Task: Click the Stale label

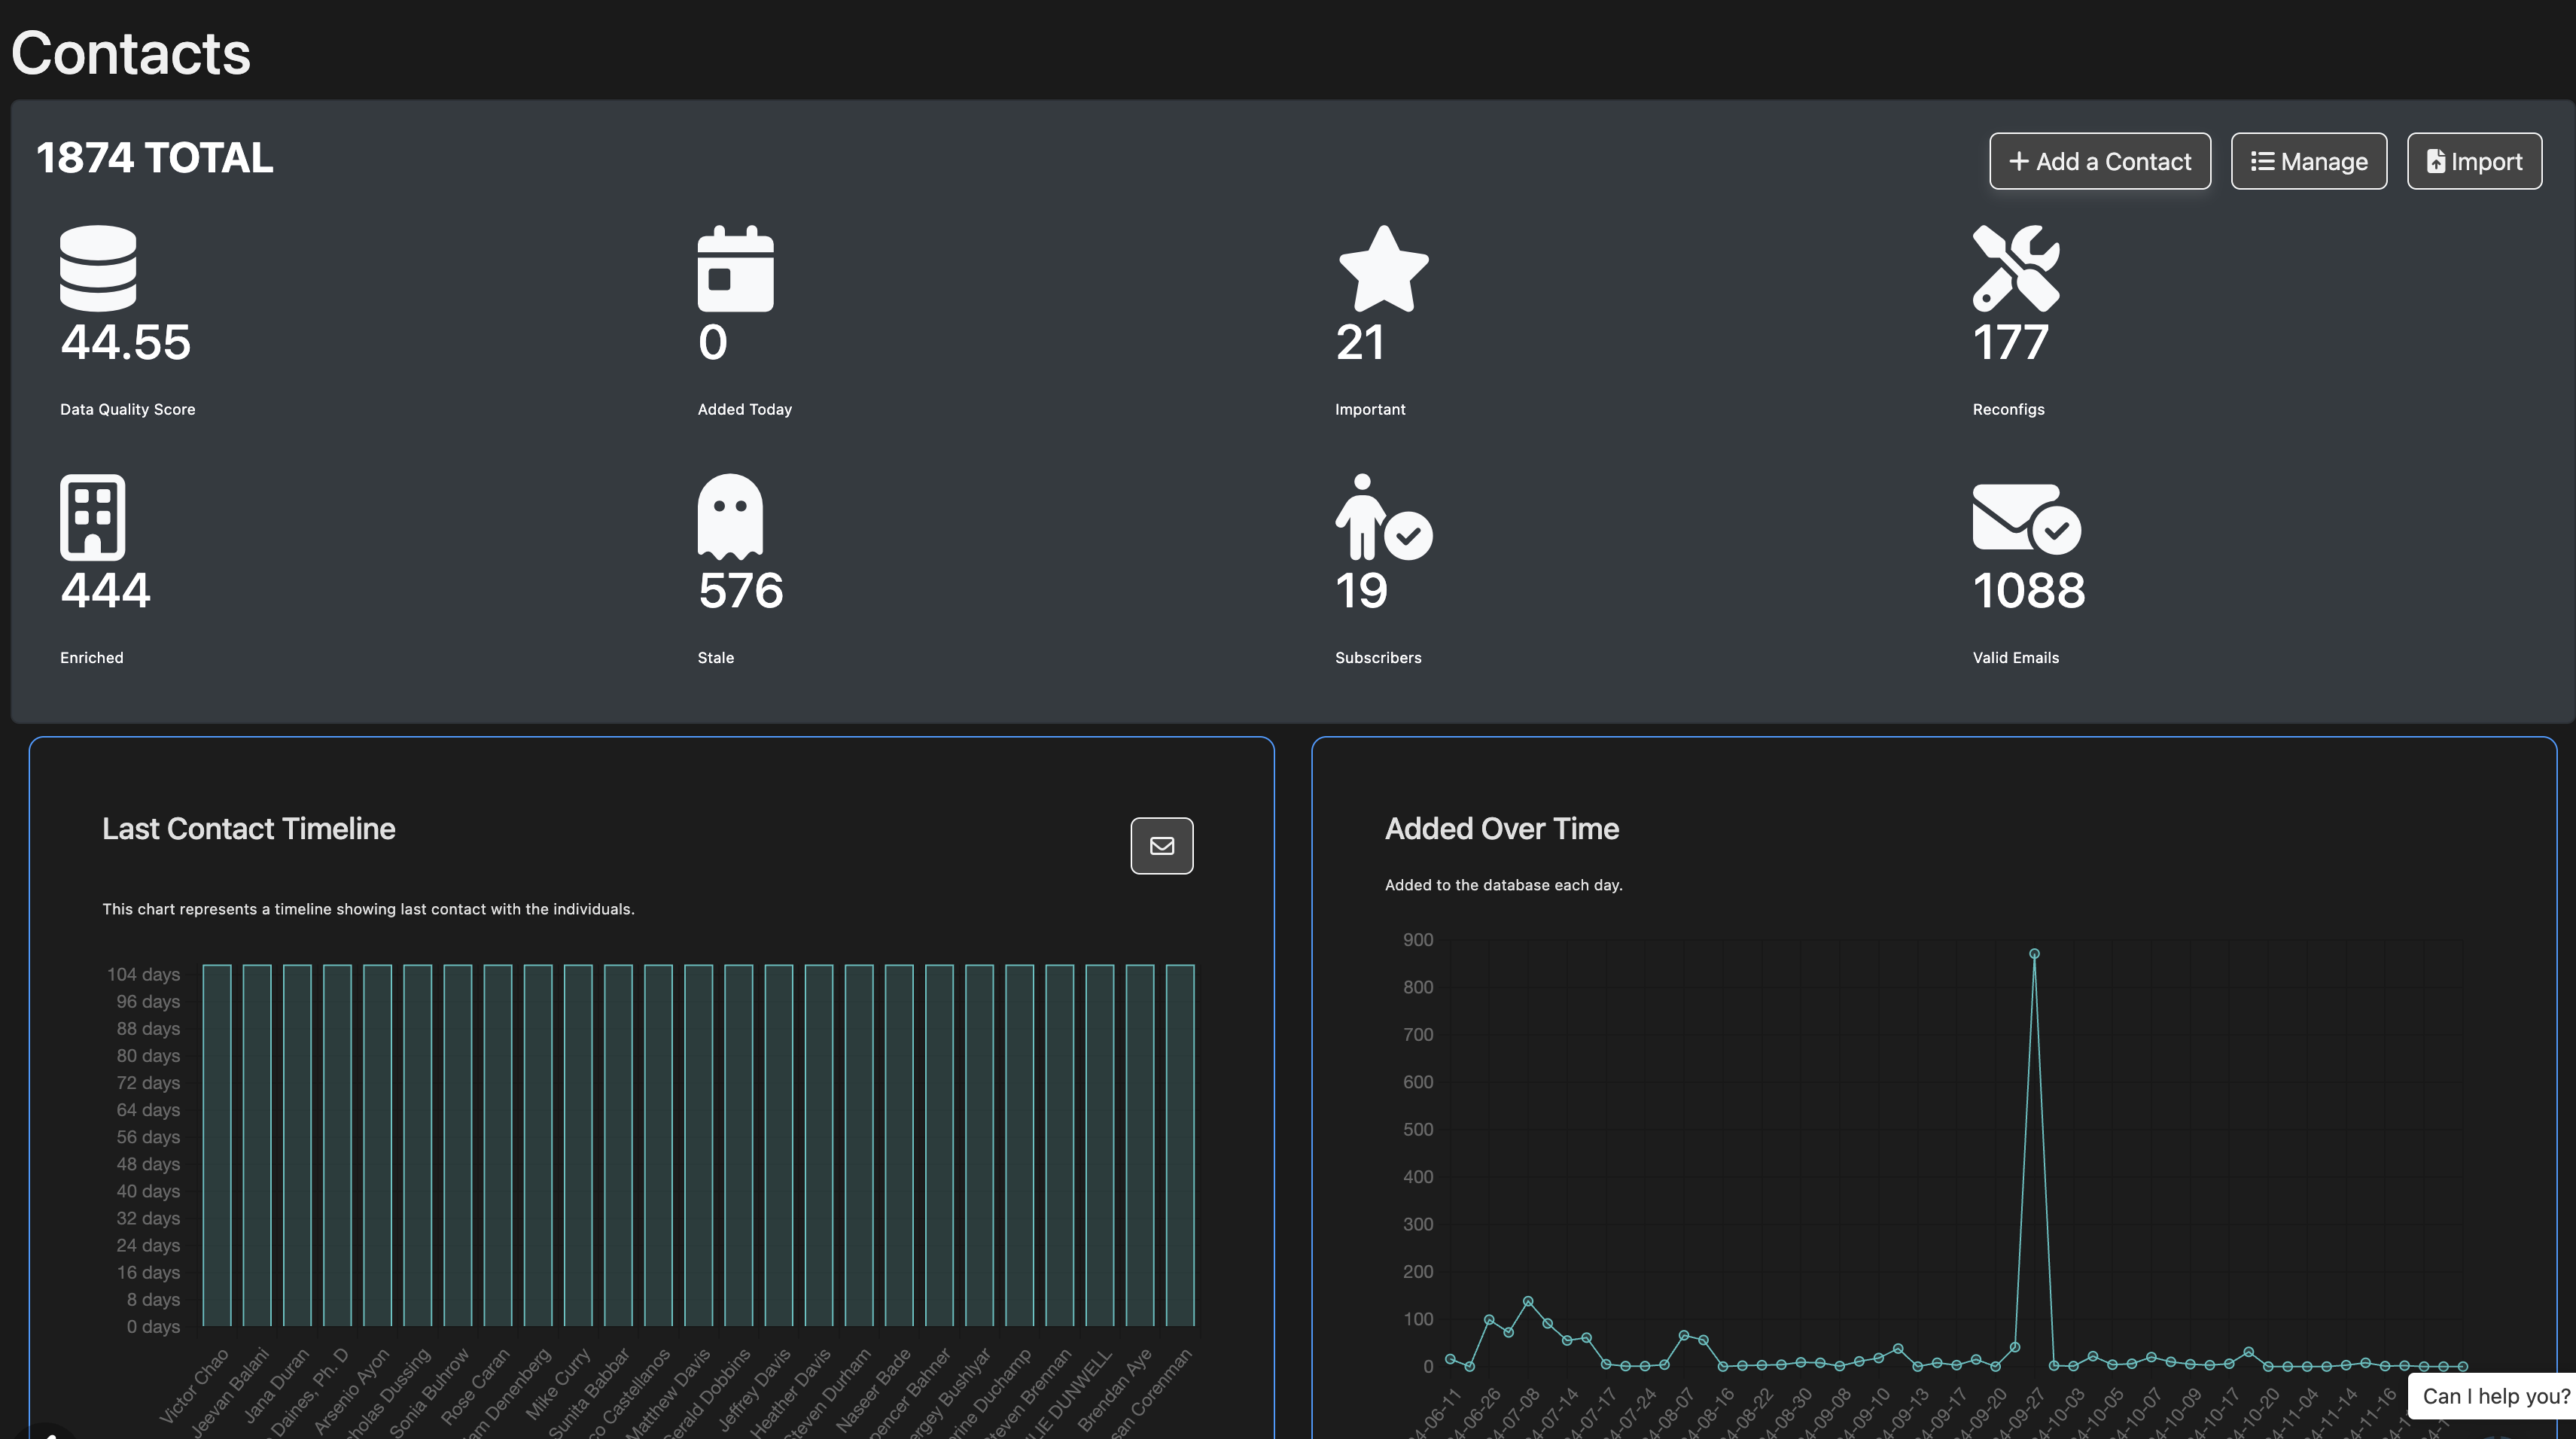Action: pyautogui.click(x=716, y=657)
